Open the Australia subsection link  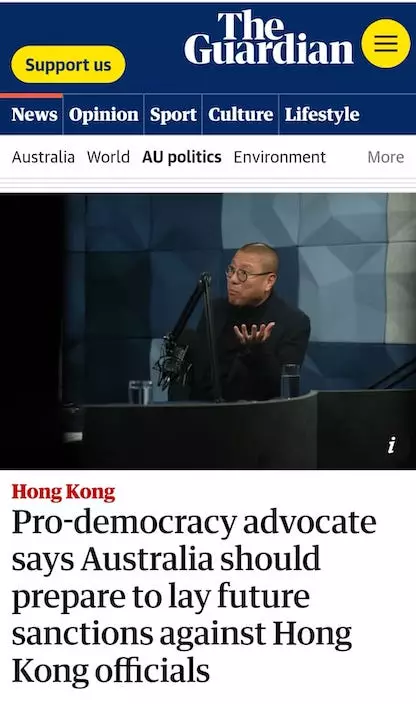(x=43, y=157)
